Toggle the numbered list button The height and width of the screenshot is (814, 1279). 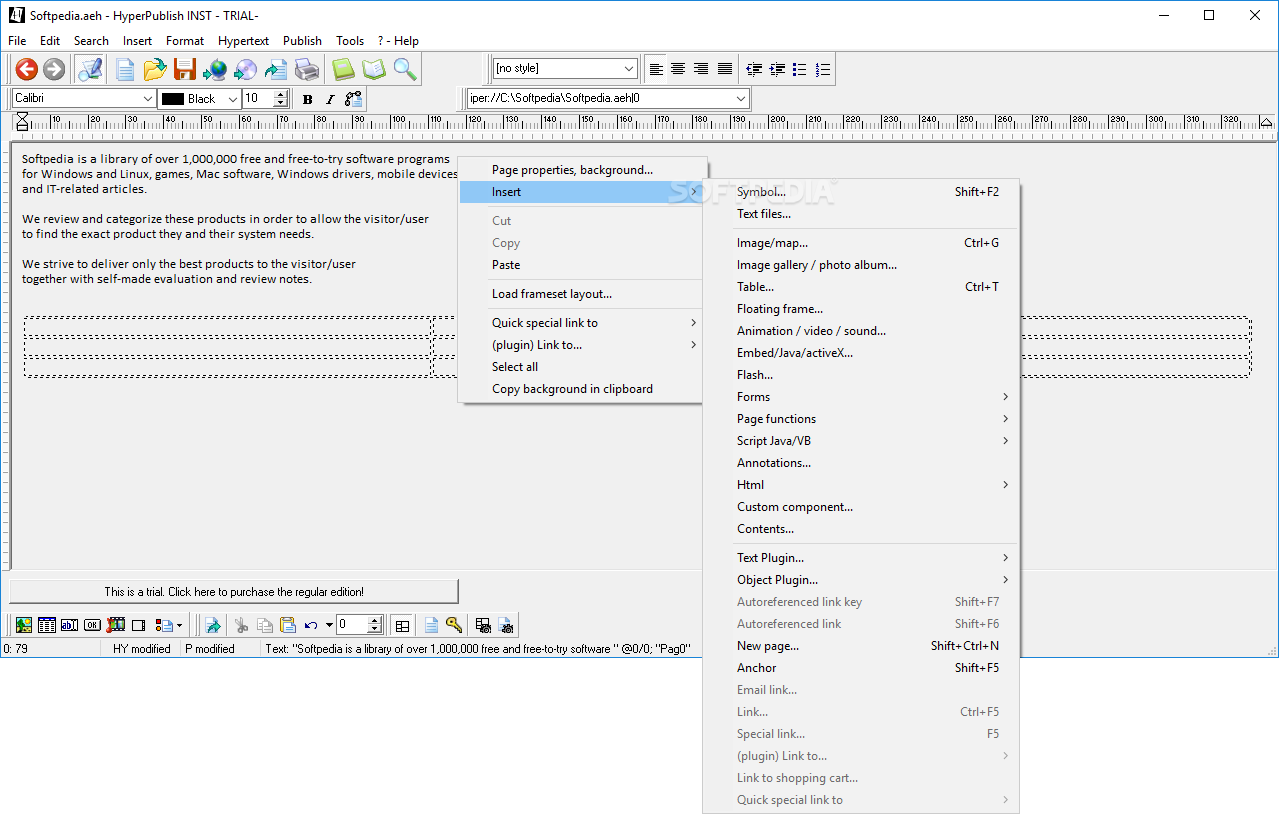[823, 69]
